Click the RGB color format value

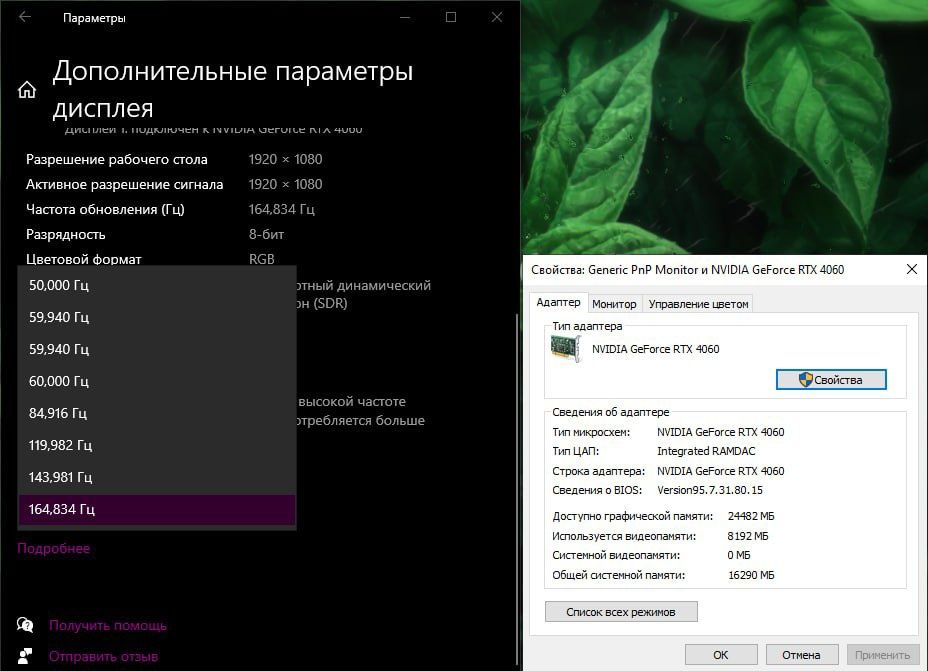[262, 259]
